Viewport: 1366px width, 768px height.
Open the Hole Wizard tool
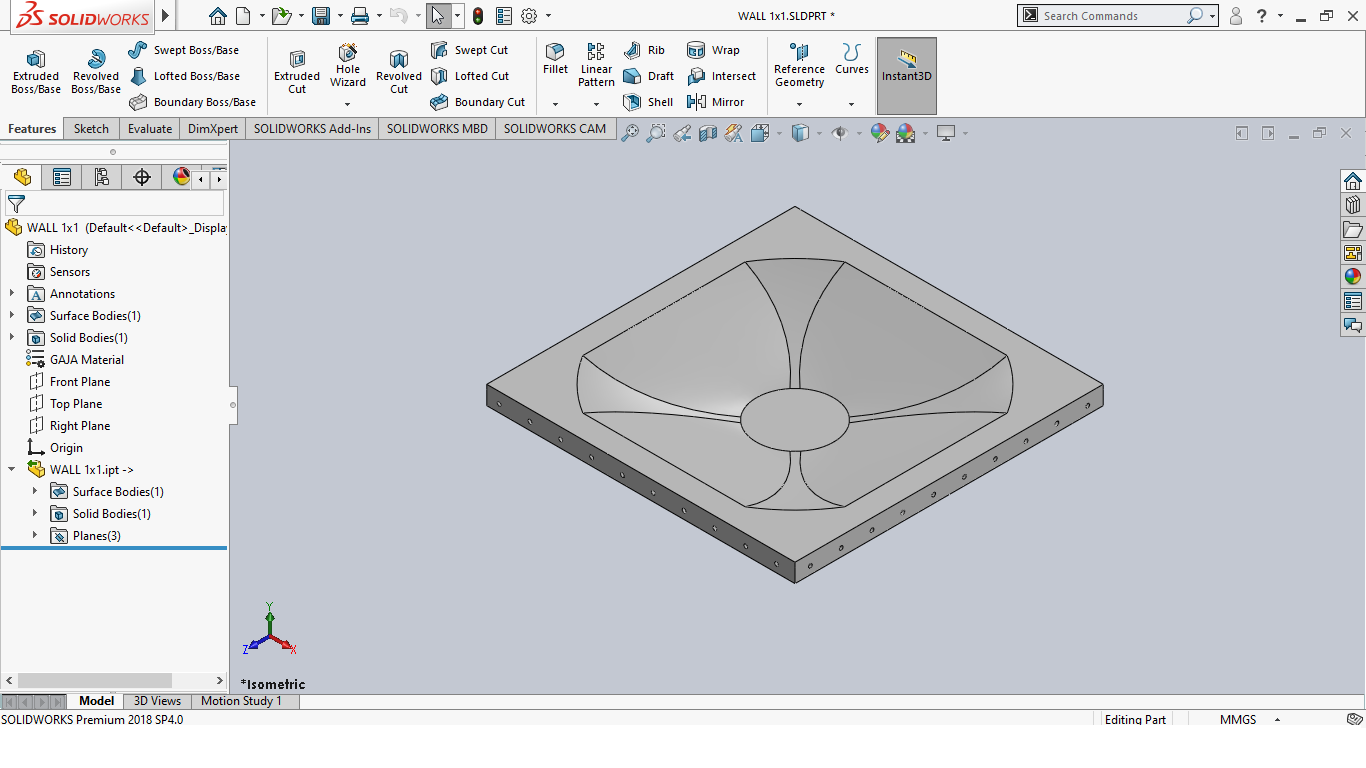click(x=348, y=66)
